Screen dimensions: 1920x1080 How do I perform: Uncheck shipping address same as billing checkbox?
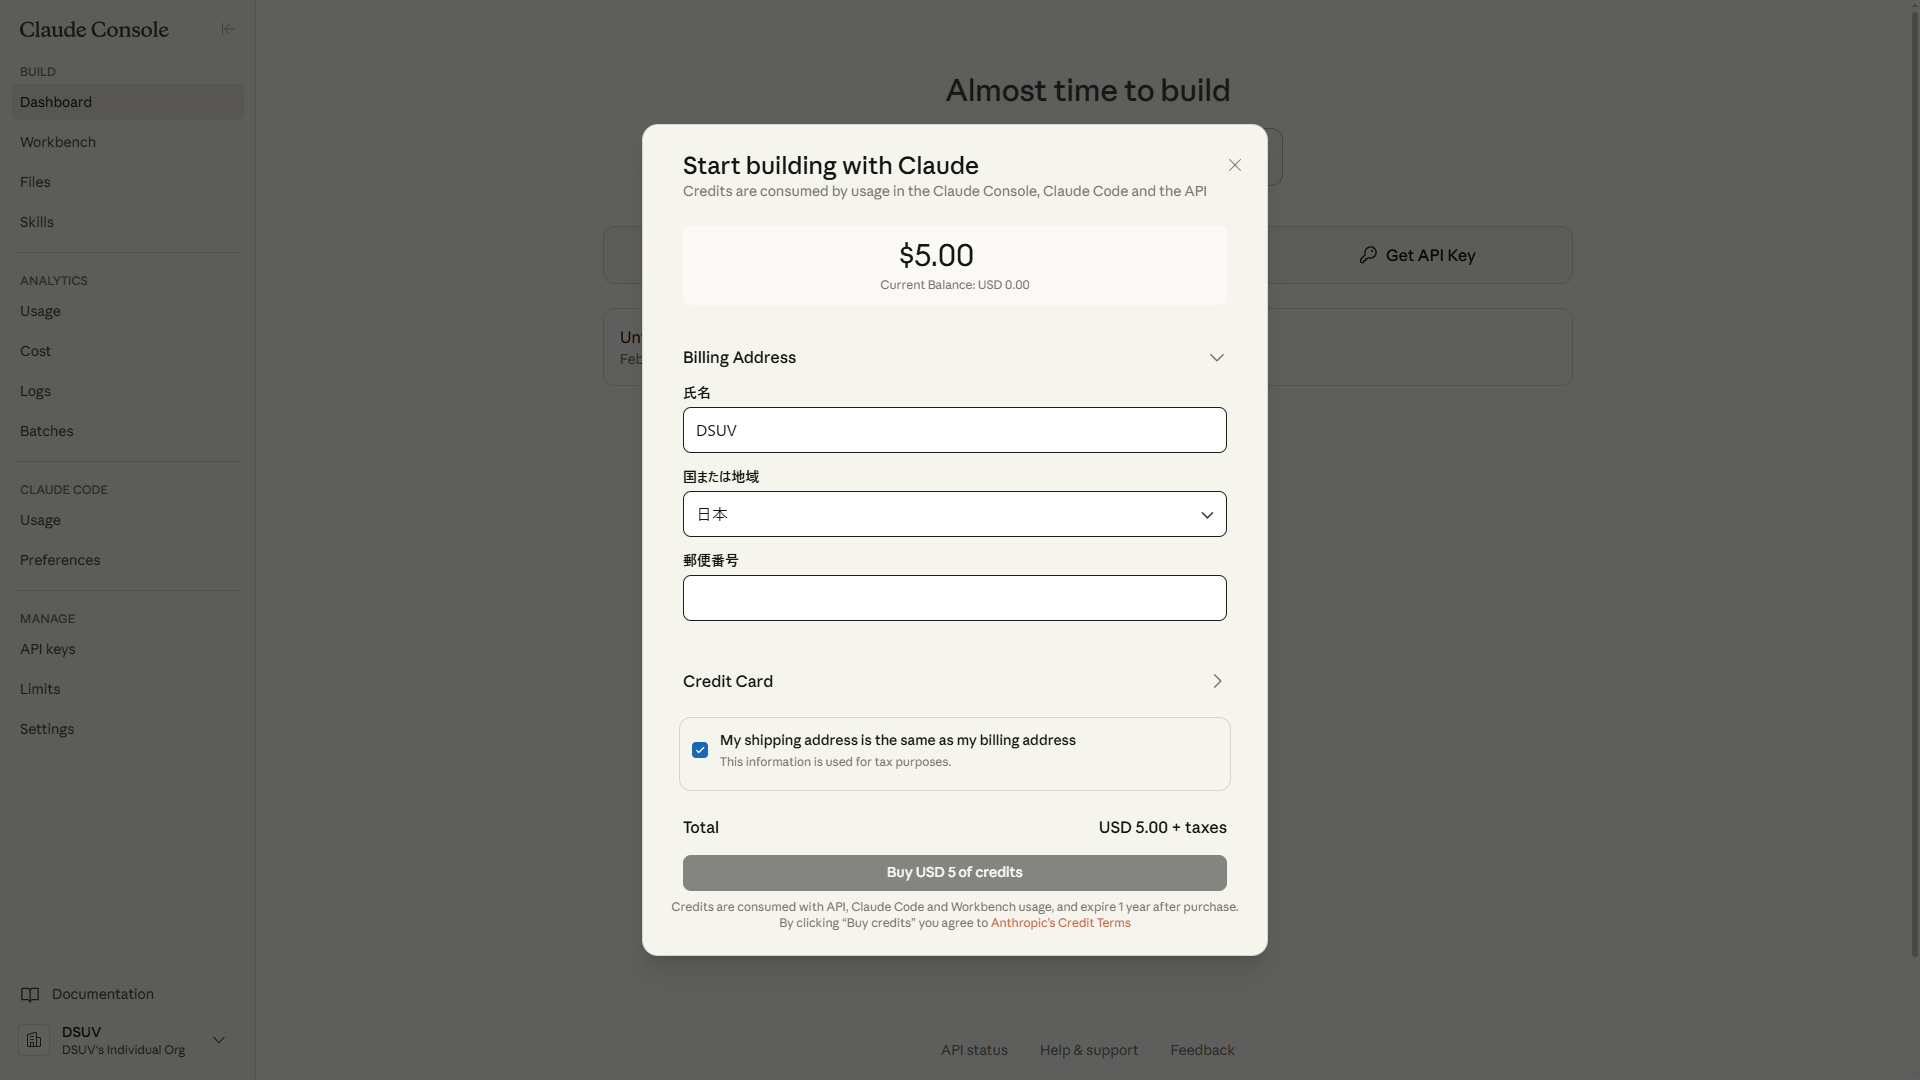[x=700, y=750]
